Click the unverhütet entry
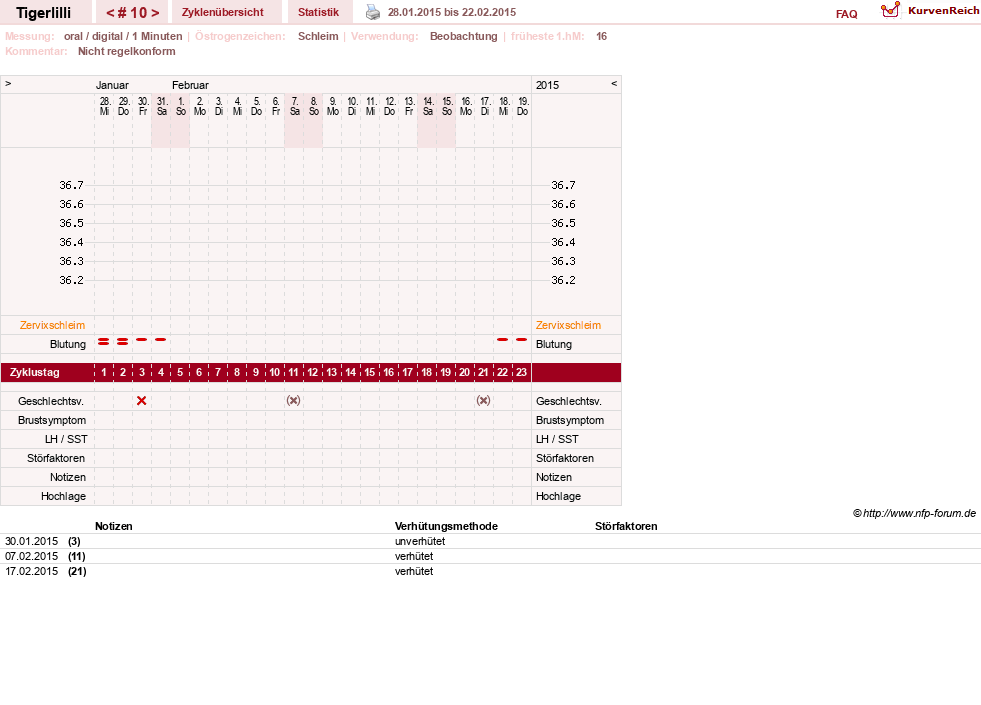The height and width of the screenshot is (705, 981). (420, 541)
